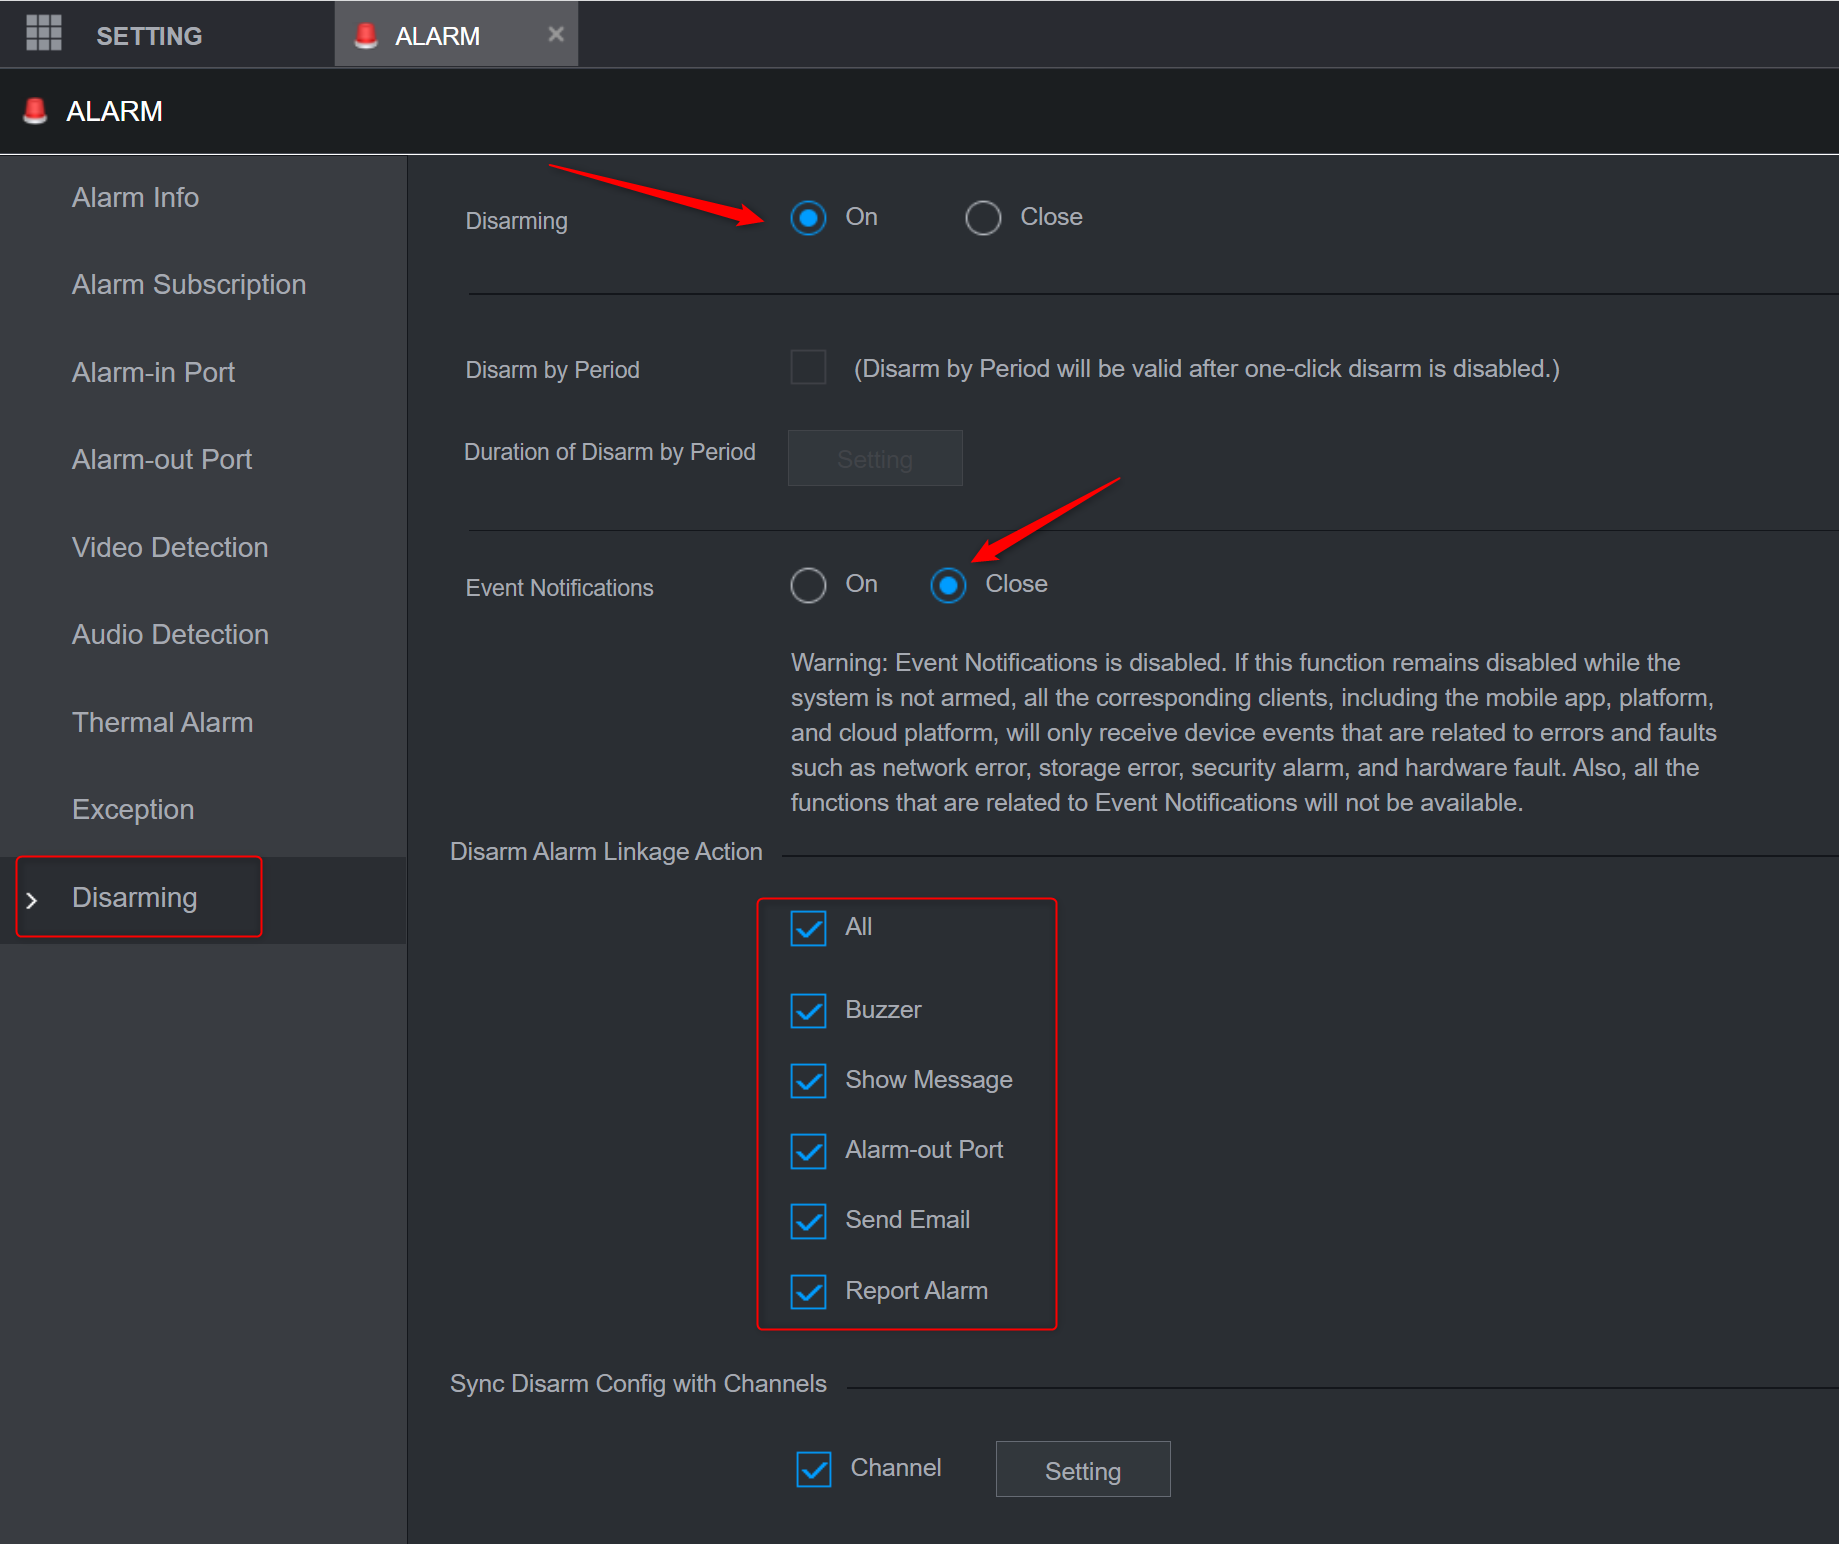1839x1544 pixels.
Task: Open Thermal Alarm settings
Action: (162, 722)
